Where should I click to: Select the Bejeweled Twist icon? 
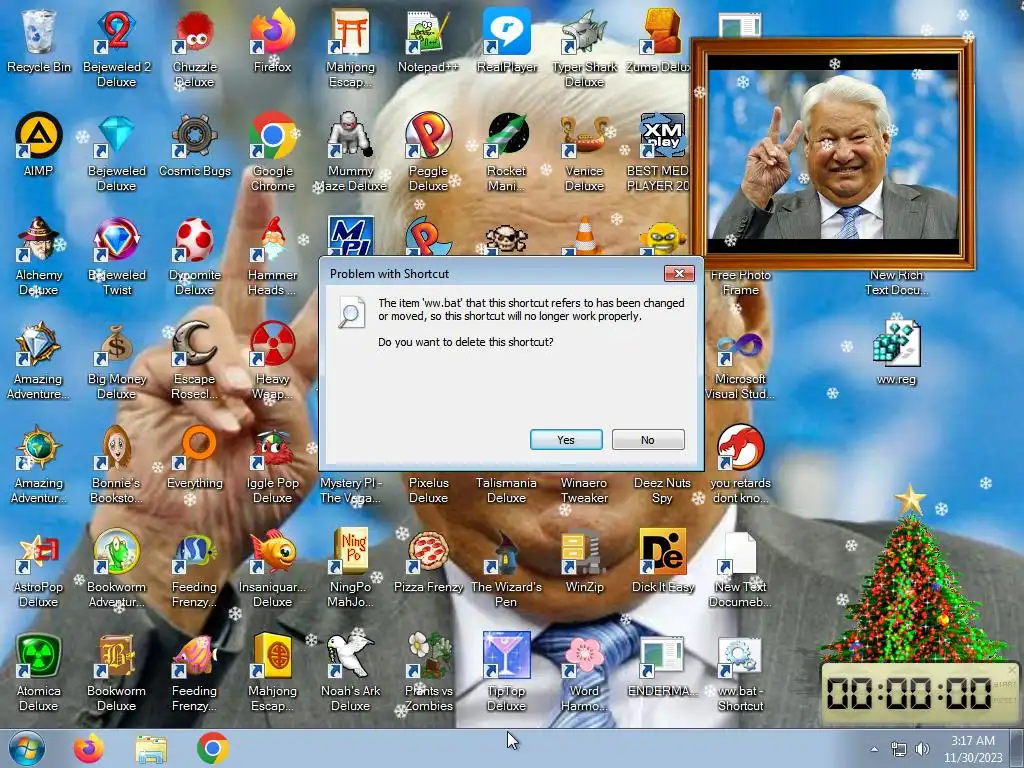point(116,257)
